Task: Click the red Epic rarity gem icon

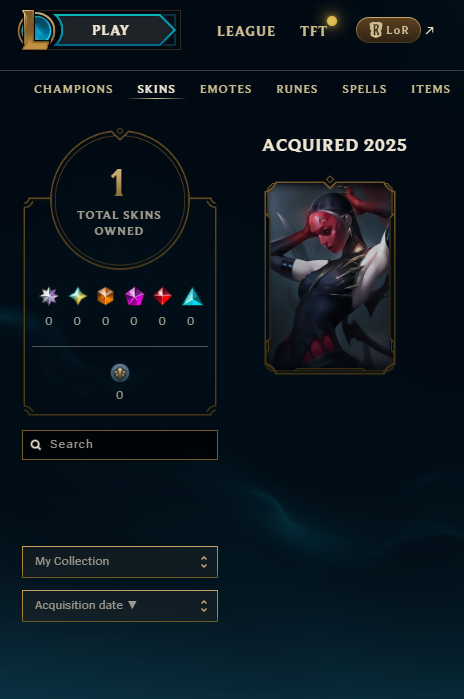Action: pos(162,296)
